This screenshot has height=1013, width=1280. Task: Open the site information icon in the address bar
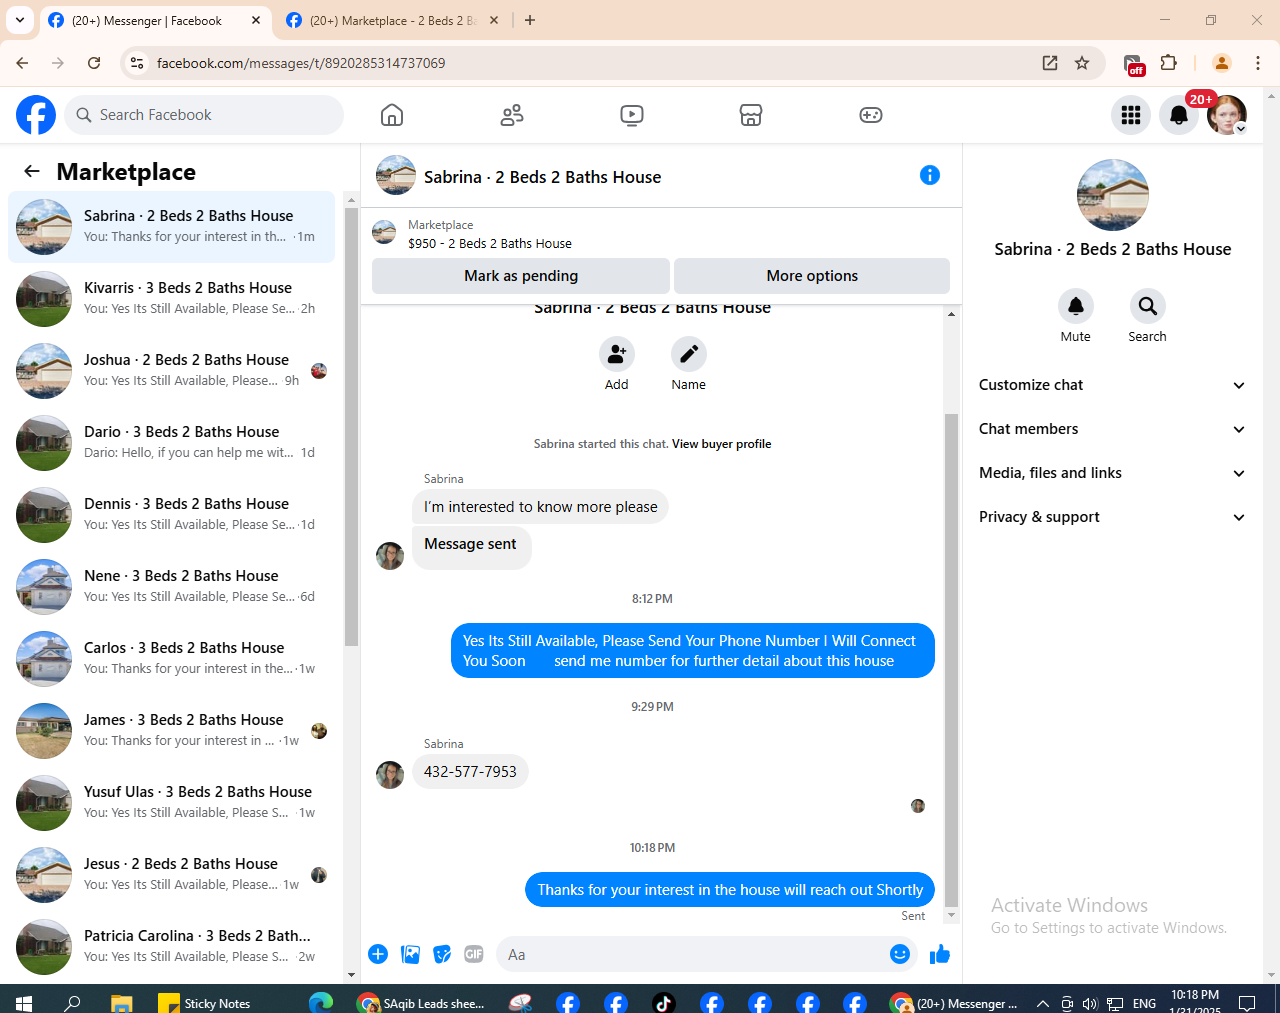coord(137,63)
